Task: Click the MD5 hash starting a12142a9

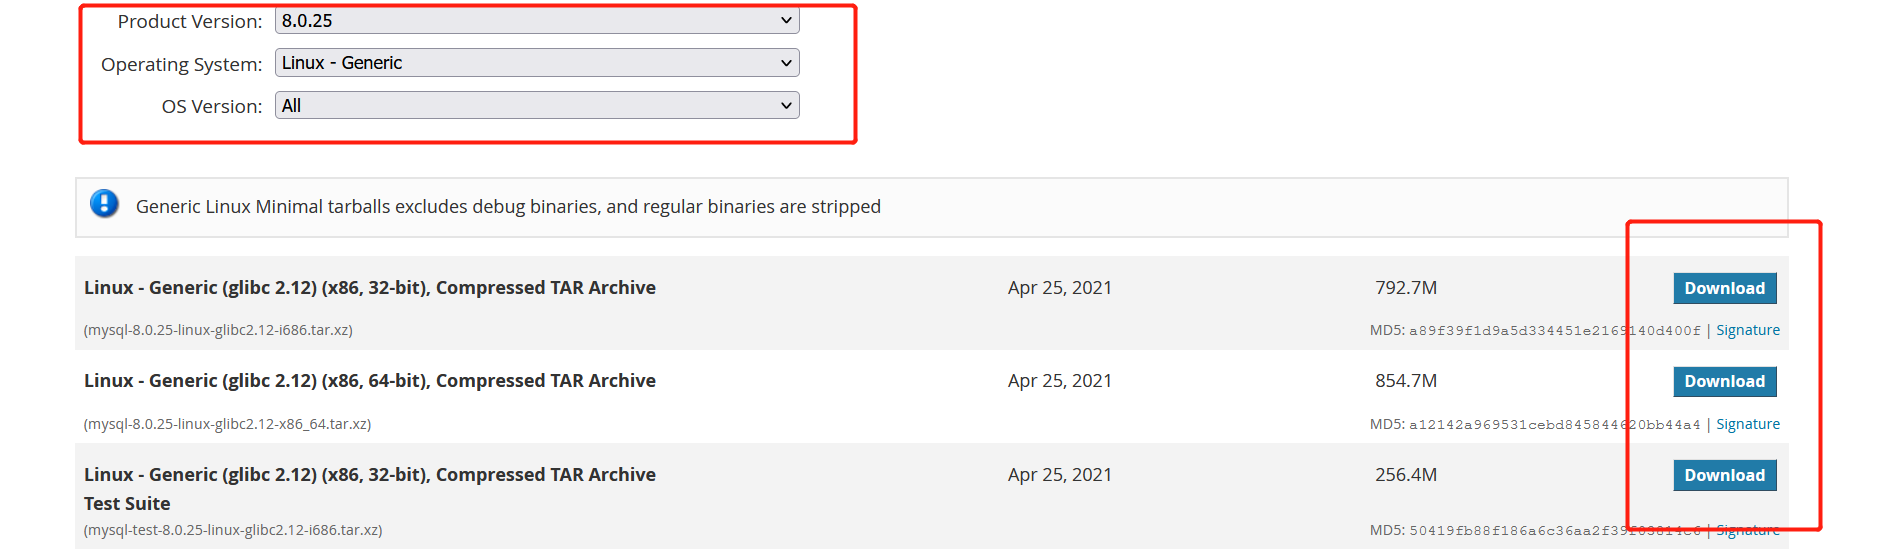Action: click(1554, 425)
